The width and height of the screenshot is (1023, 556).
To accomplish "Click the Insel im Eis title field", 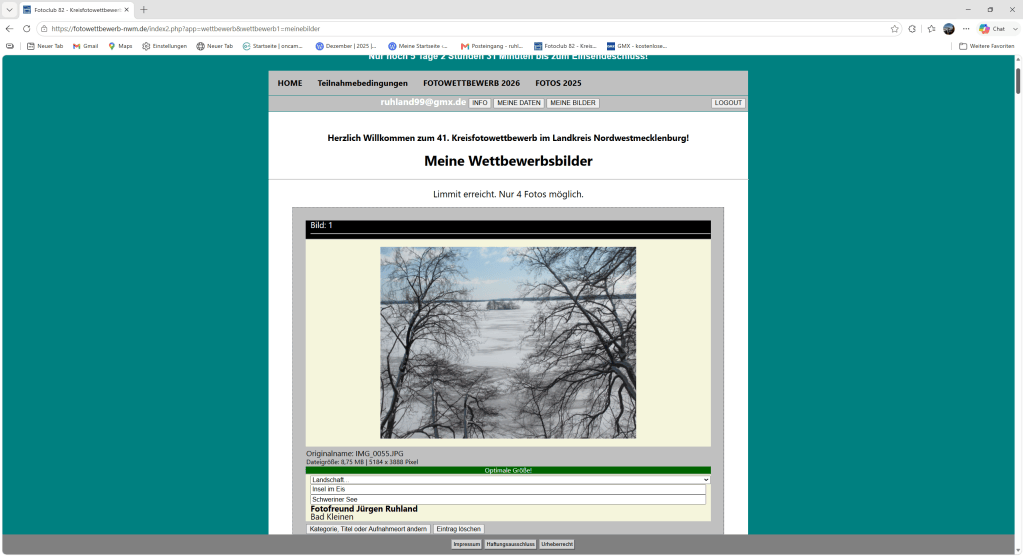I will 508,489.
